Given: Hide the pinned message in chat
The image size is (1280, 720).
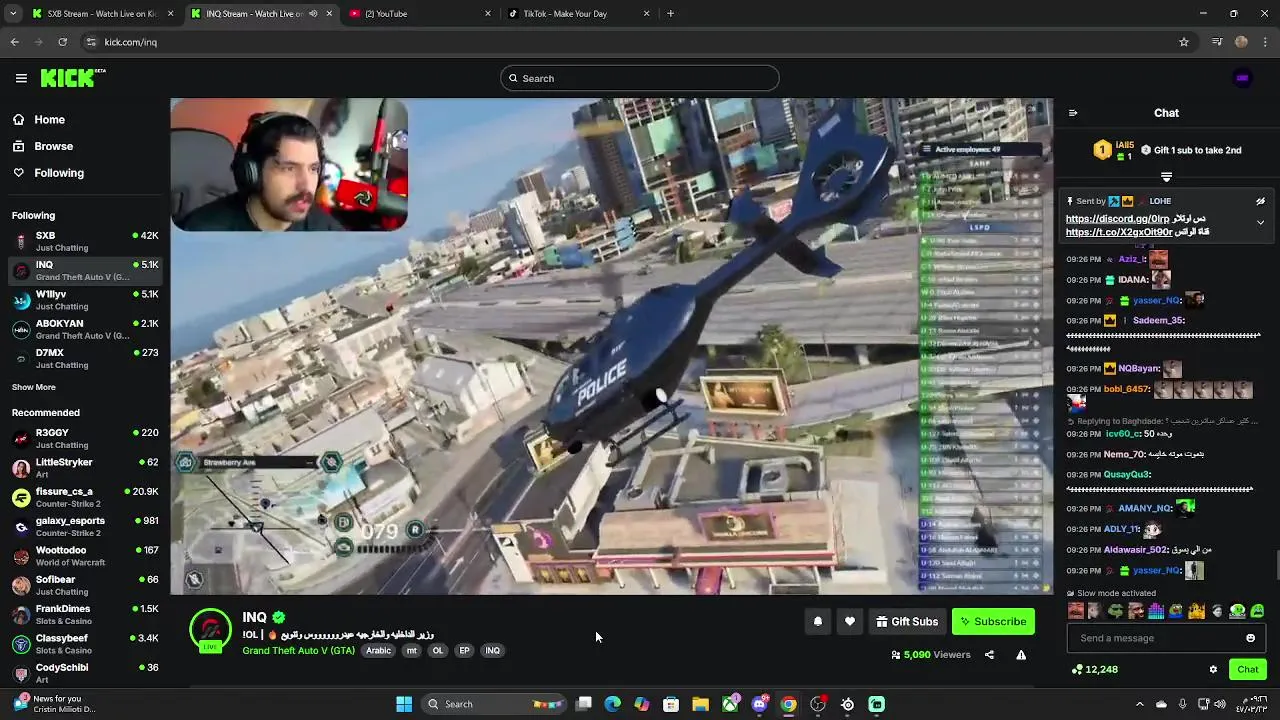Looking at the screenshot, I should click(1260, 201).
